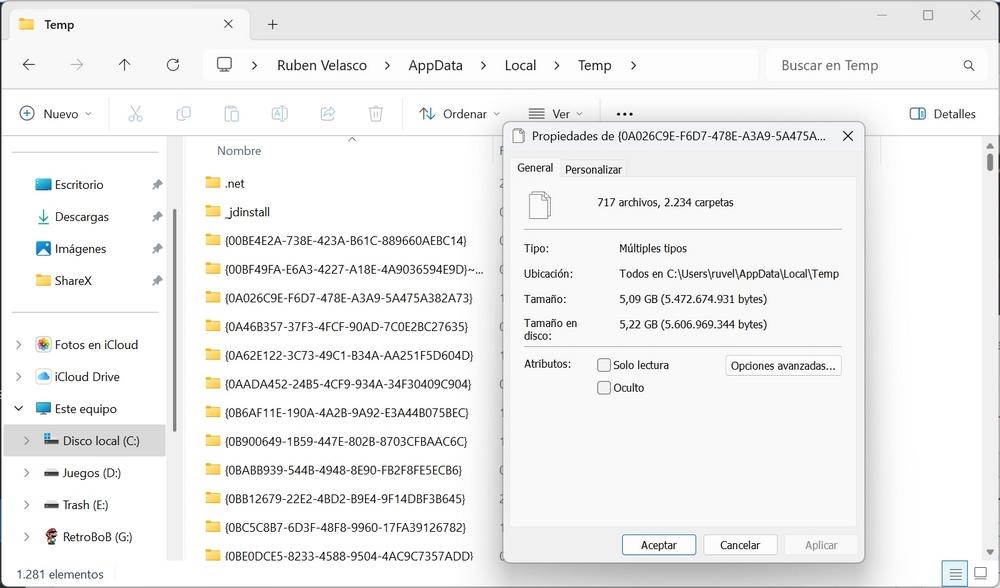Close the Temp tab
Screen dimensions: 1000x588
coord(228,24)
